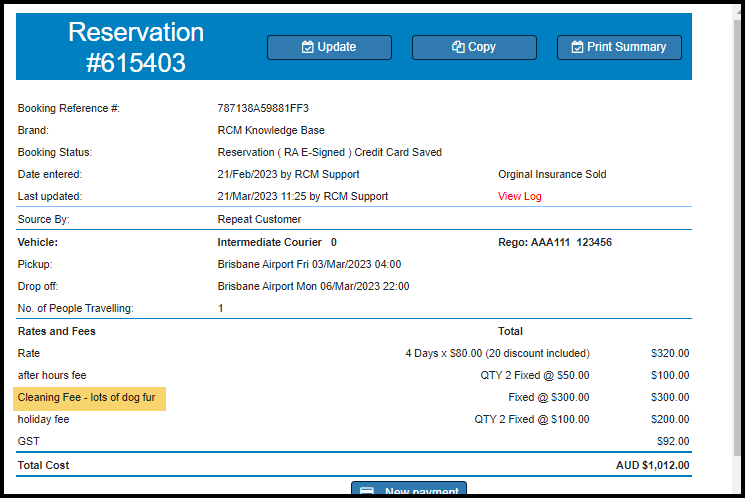745x498 pixels.
Task: Click the Rego AAA111 123456 text
Action: pyautogui.click(x=554, y=242)
